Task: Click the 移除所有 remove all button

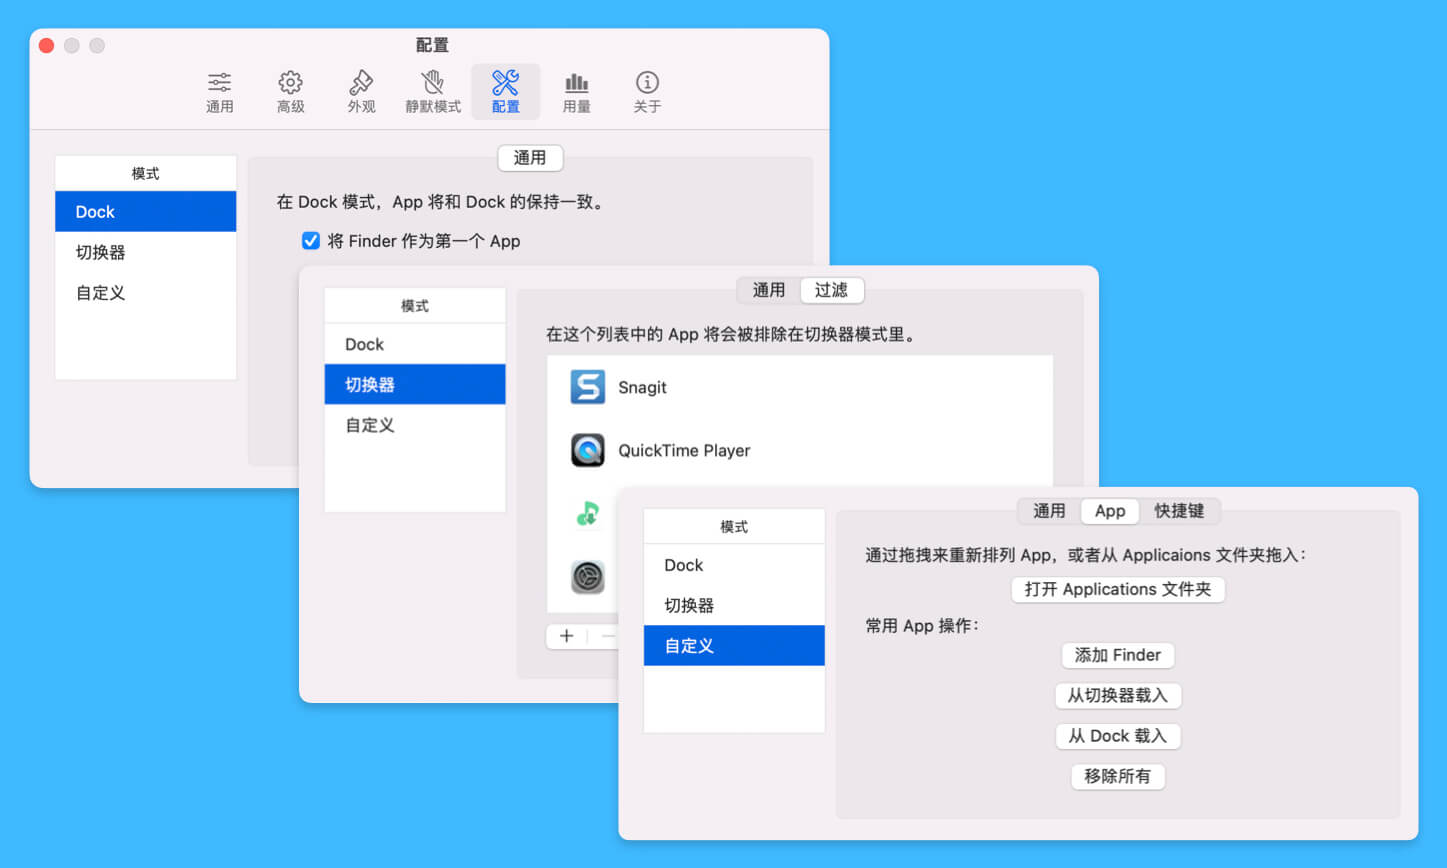Action: [x=1117, y=776]
